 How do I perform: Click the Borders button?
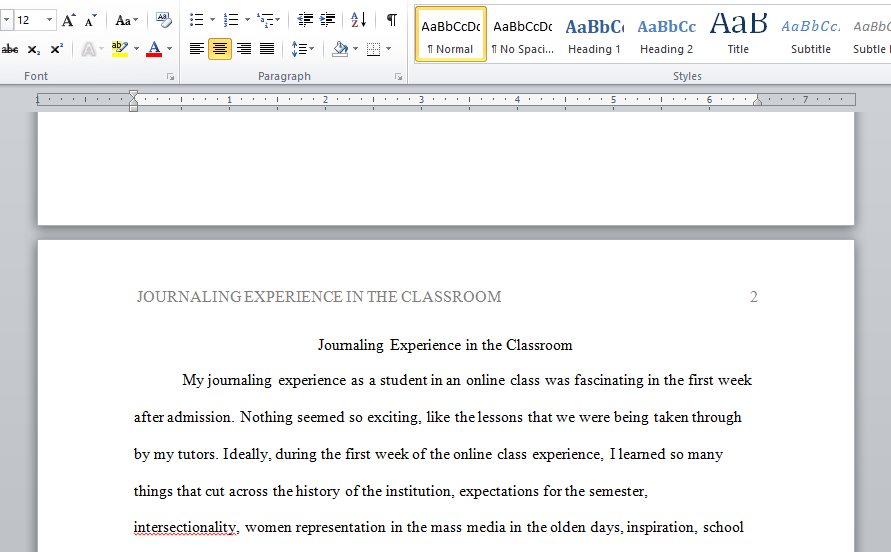click(373, 49)
